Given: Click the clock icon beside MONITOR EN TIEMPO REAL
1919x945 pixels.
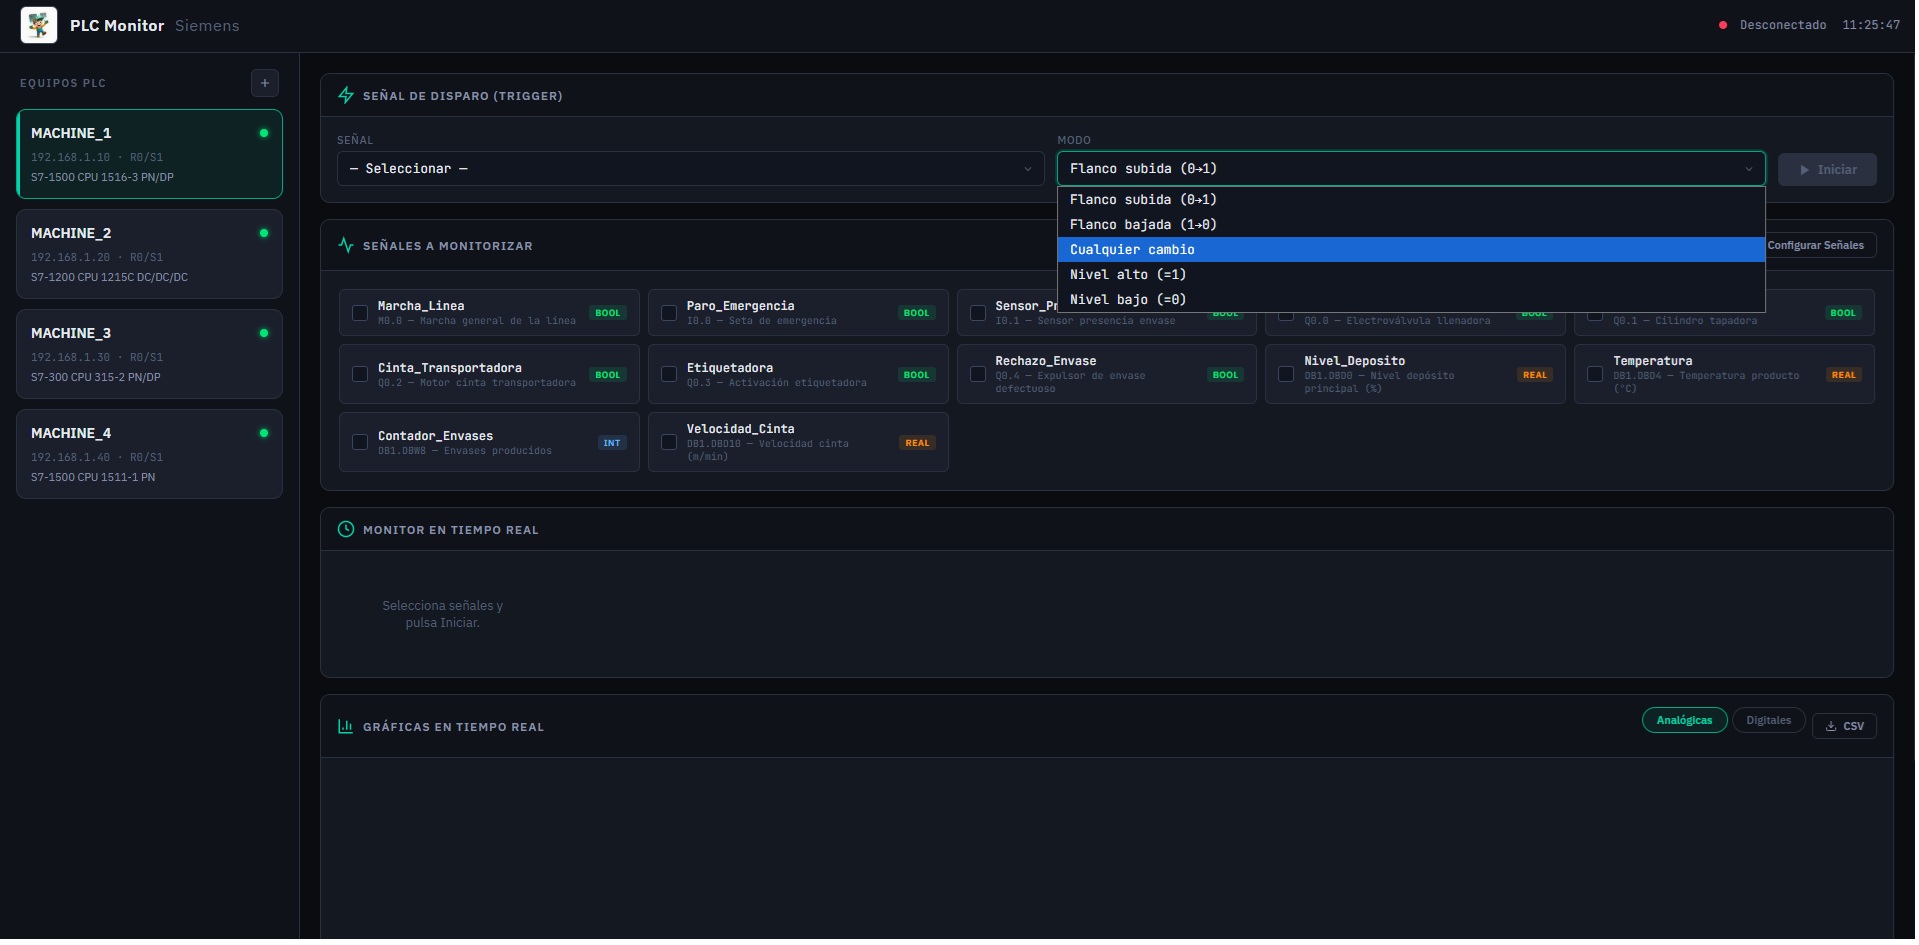Looking at the screenshot, I should click(x=345, y=529).
